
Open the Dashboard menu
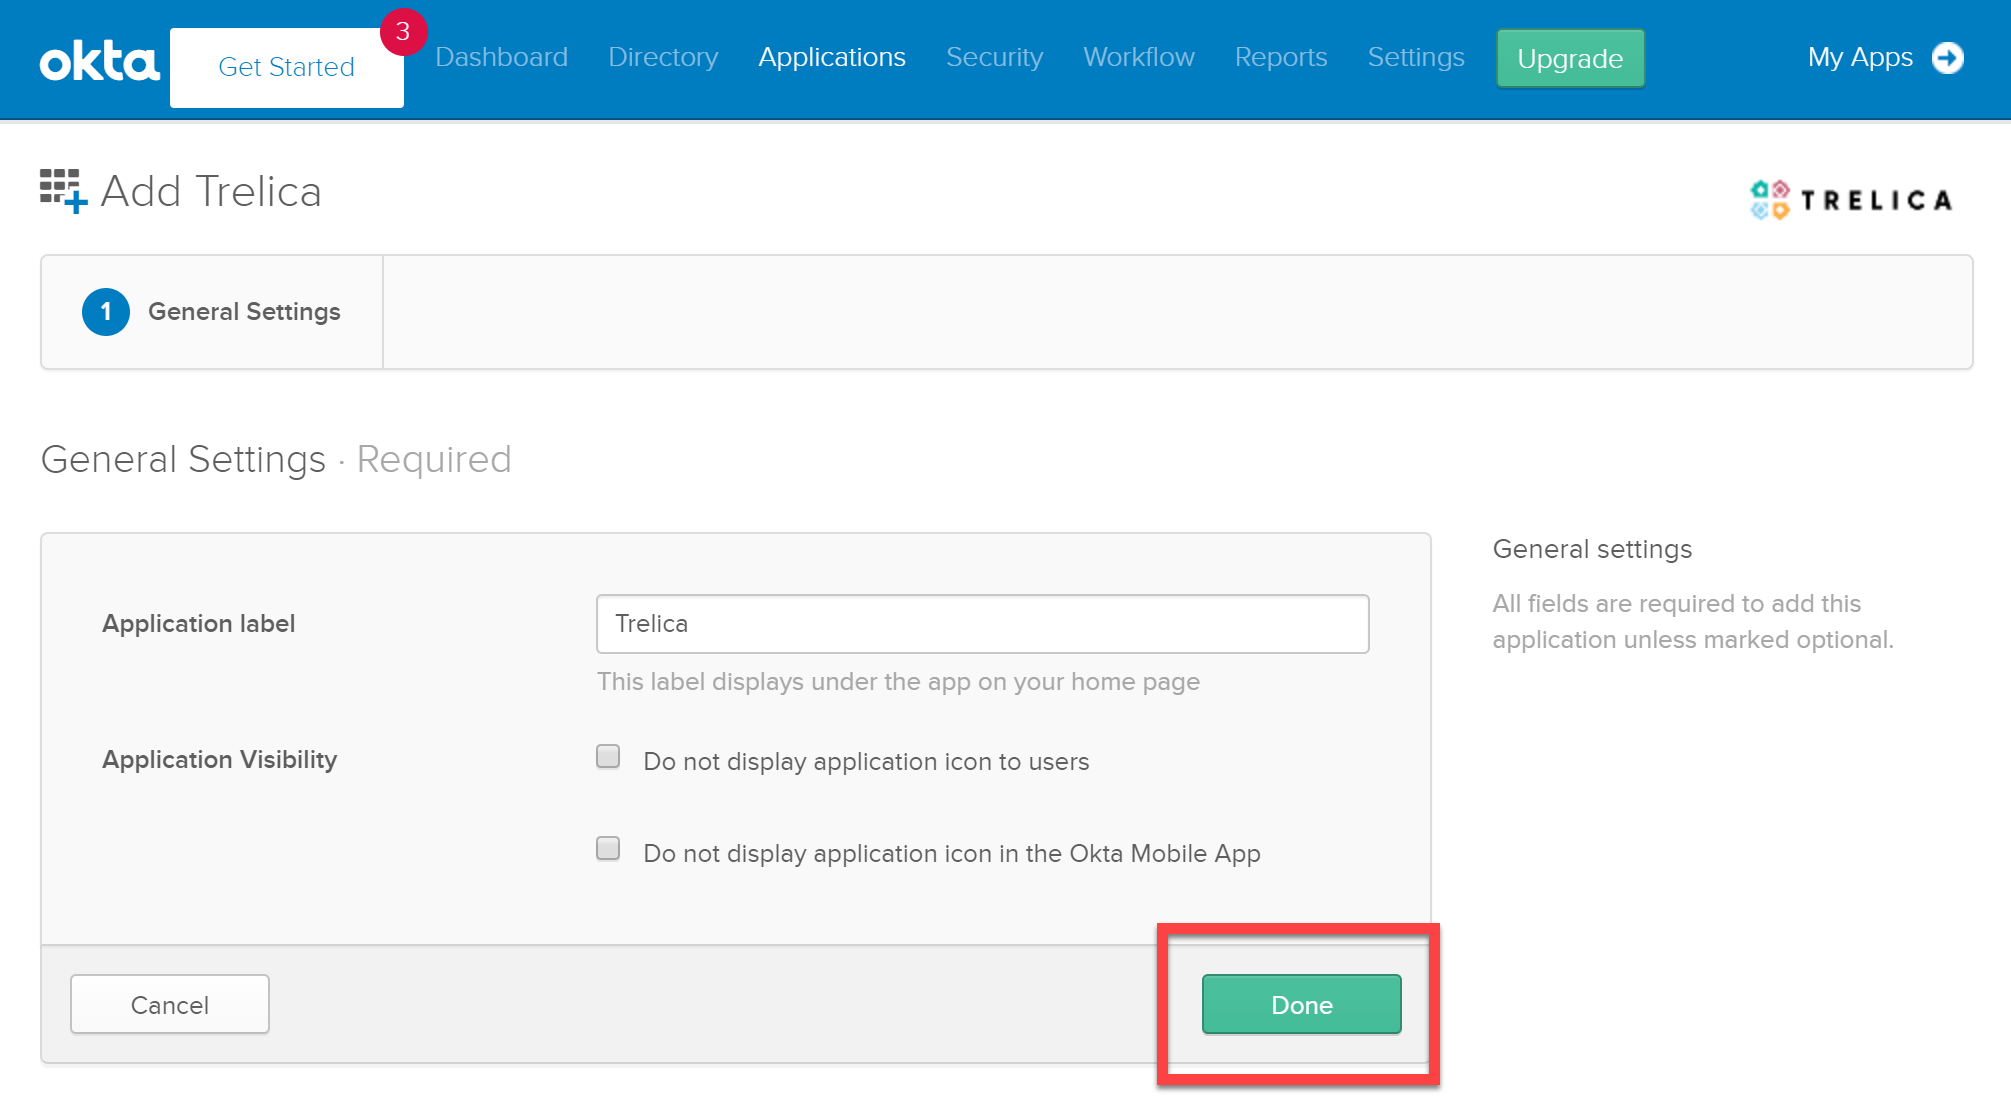coord(501,57)
